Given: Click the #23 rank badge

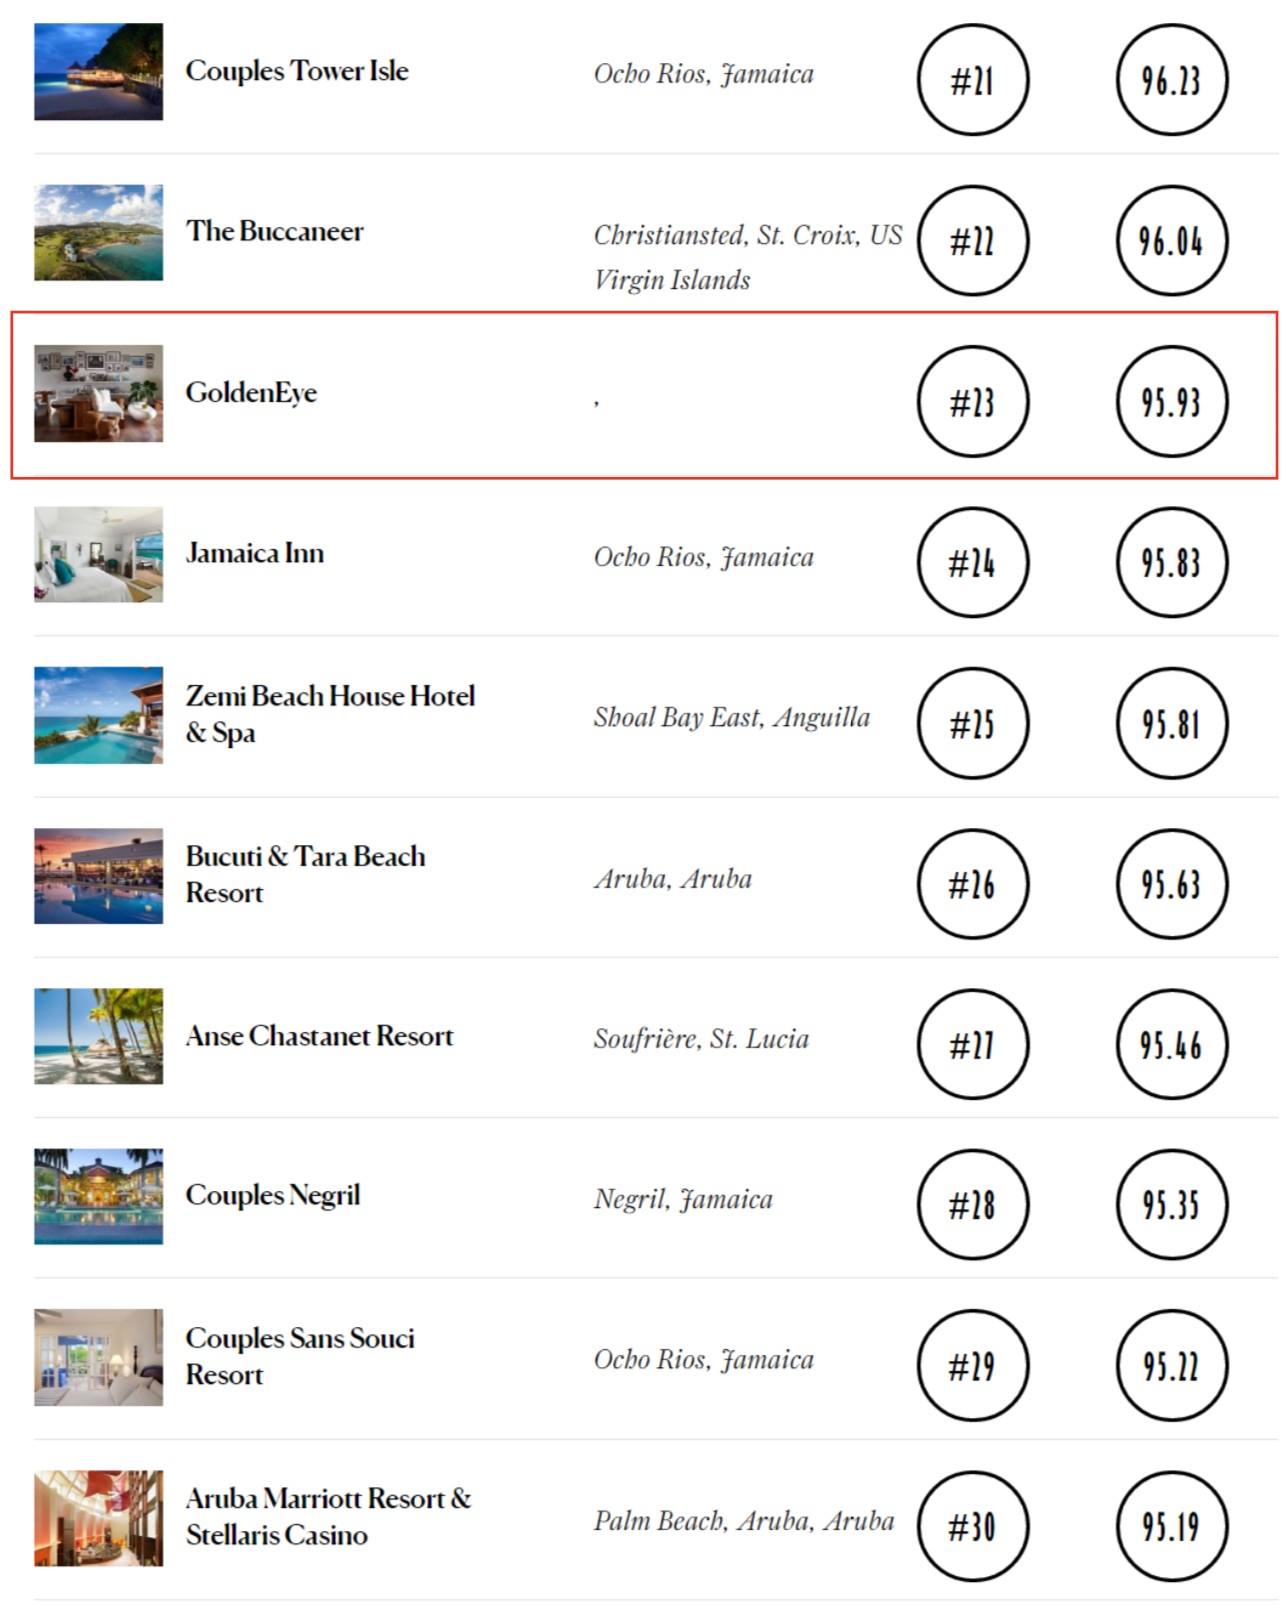Looking at the screenshot, I should pyautogui.click(x=973, y=402).
